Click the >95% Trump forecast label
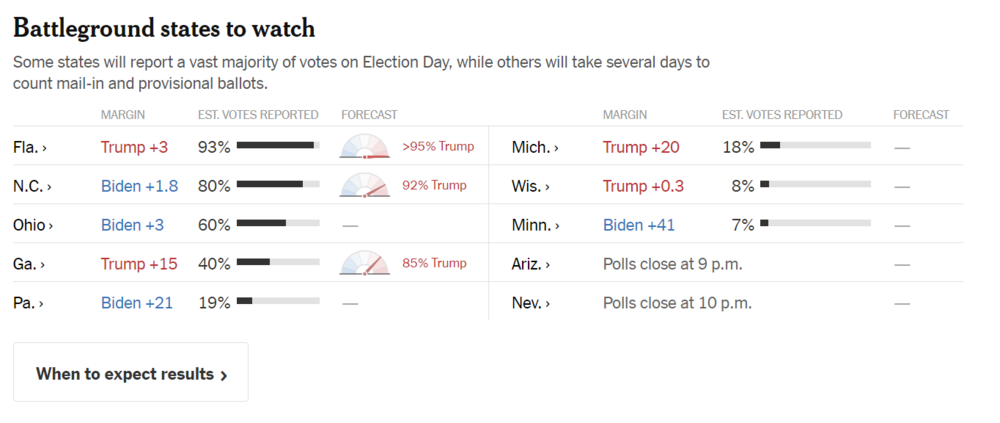This screenshot has height=423, width=1000. [438, 147]
